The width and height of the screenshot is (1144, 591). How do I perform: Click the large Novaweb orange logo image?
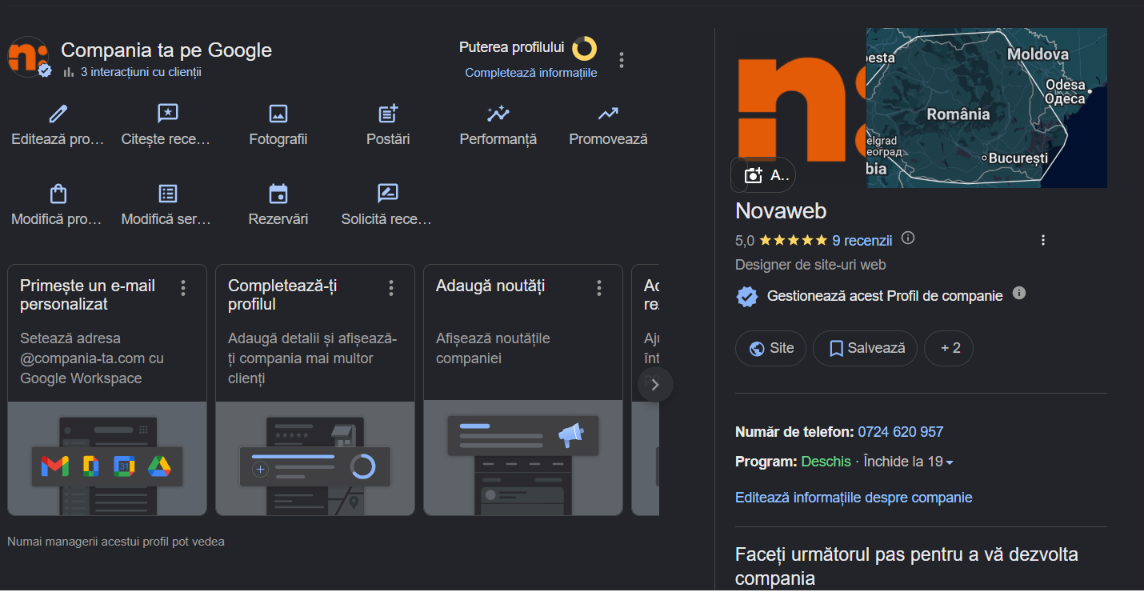800,108
